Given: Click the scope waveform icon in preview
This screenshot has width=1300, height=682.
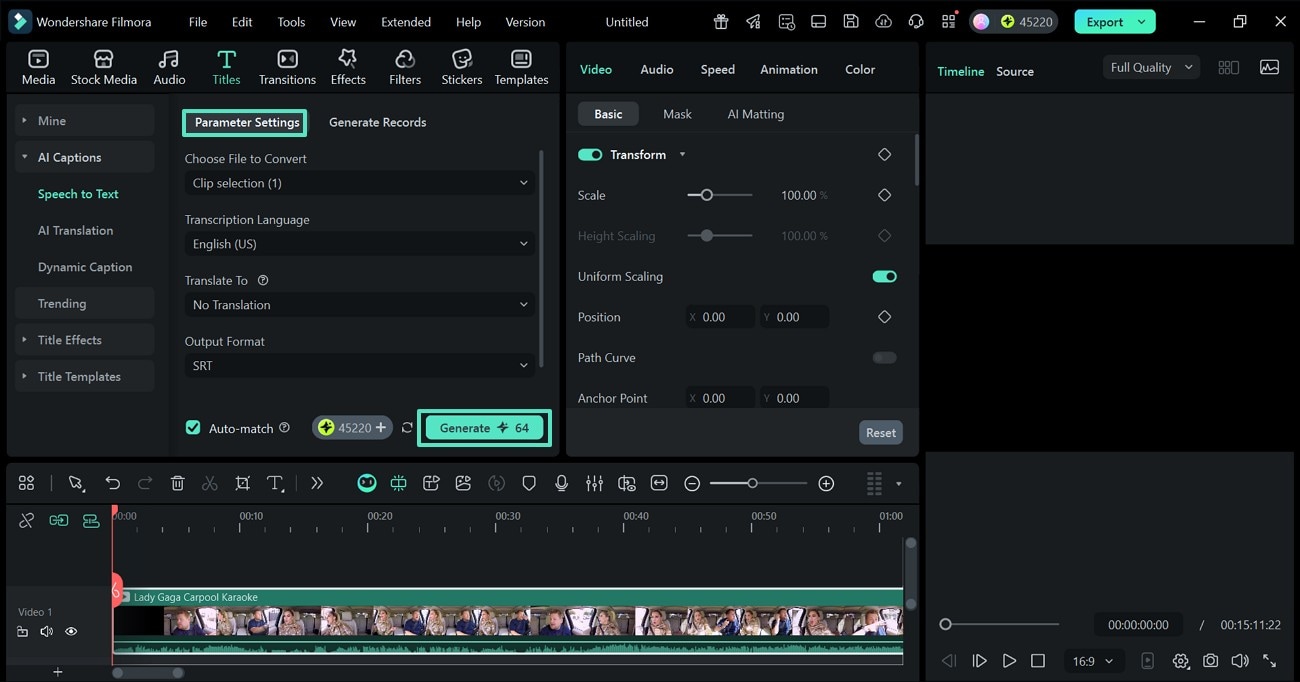Looking at the screenshot, I should click(1269, 67).
